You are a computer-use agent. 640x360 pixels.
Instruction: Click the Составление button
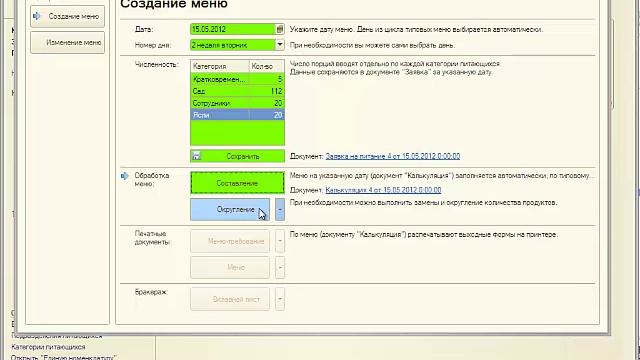(237, 183)
